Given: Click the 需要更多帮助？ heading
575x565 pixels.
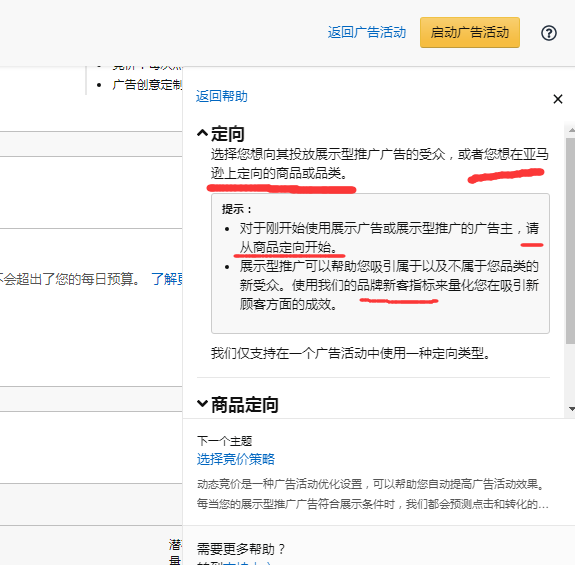Looking at the screenshot, I should click(x=241, y=549).
